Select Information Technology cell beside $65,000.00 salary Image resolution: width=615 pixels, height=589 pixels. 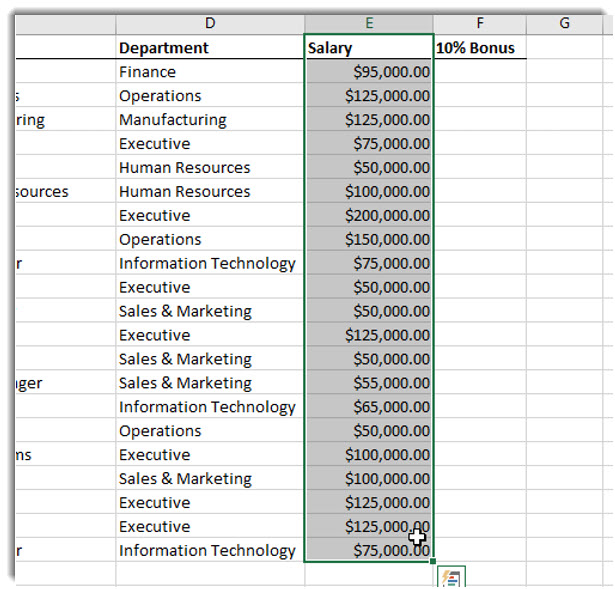[209, 407]
